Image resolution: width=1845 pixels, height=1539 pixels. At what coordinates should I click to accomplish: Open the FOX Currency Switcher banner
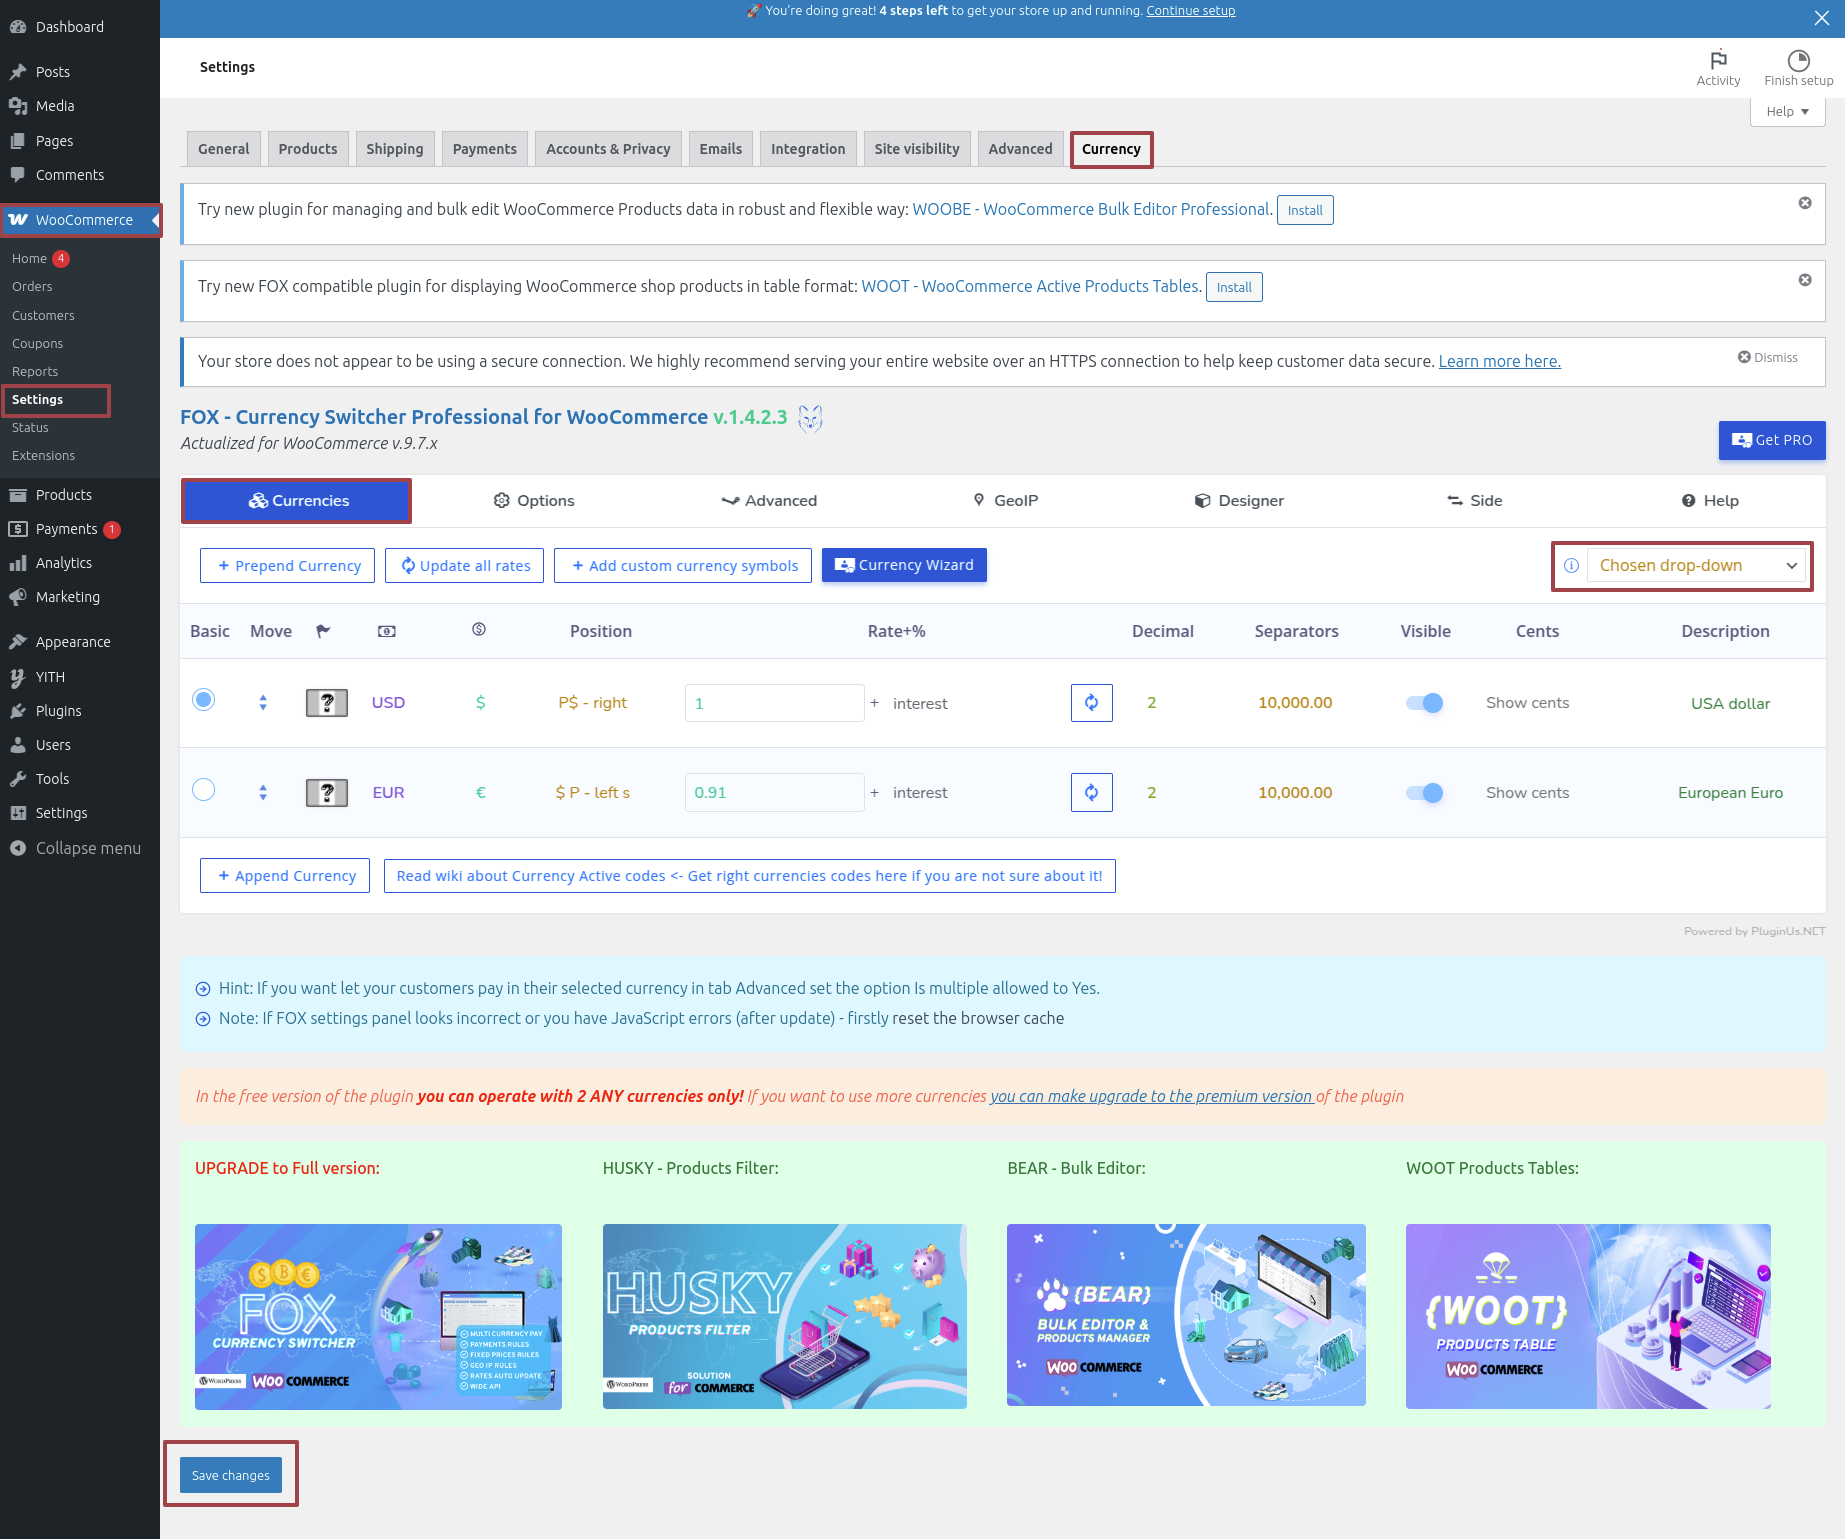(x=378, y=1316)
